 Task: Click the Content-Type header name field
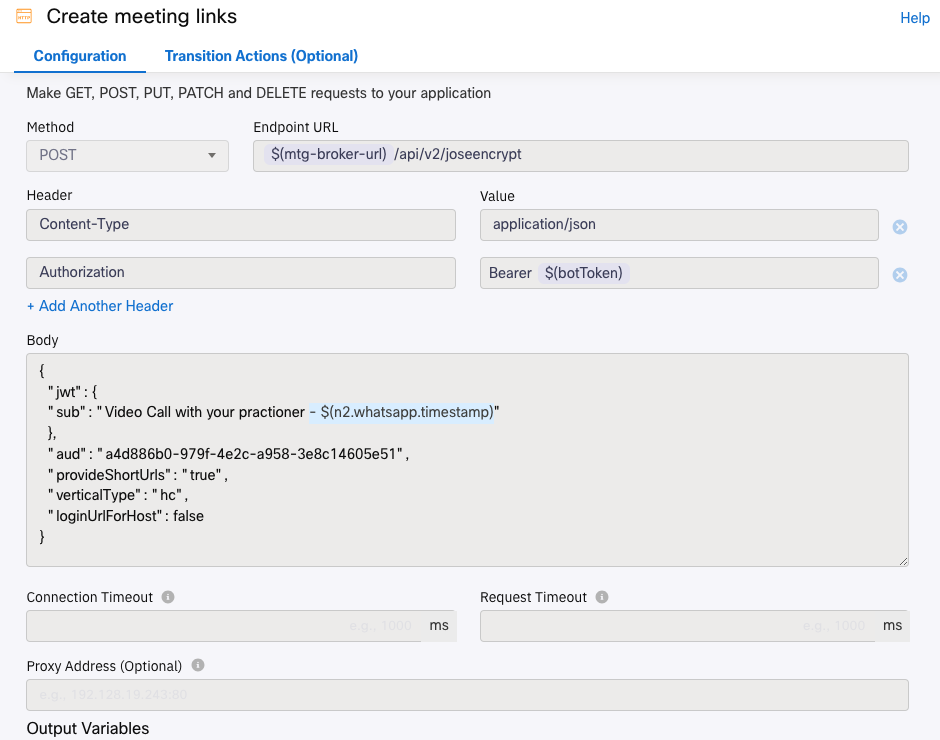[240, 225]
